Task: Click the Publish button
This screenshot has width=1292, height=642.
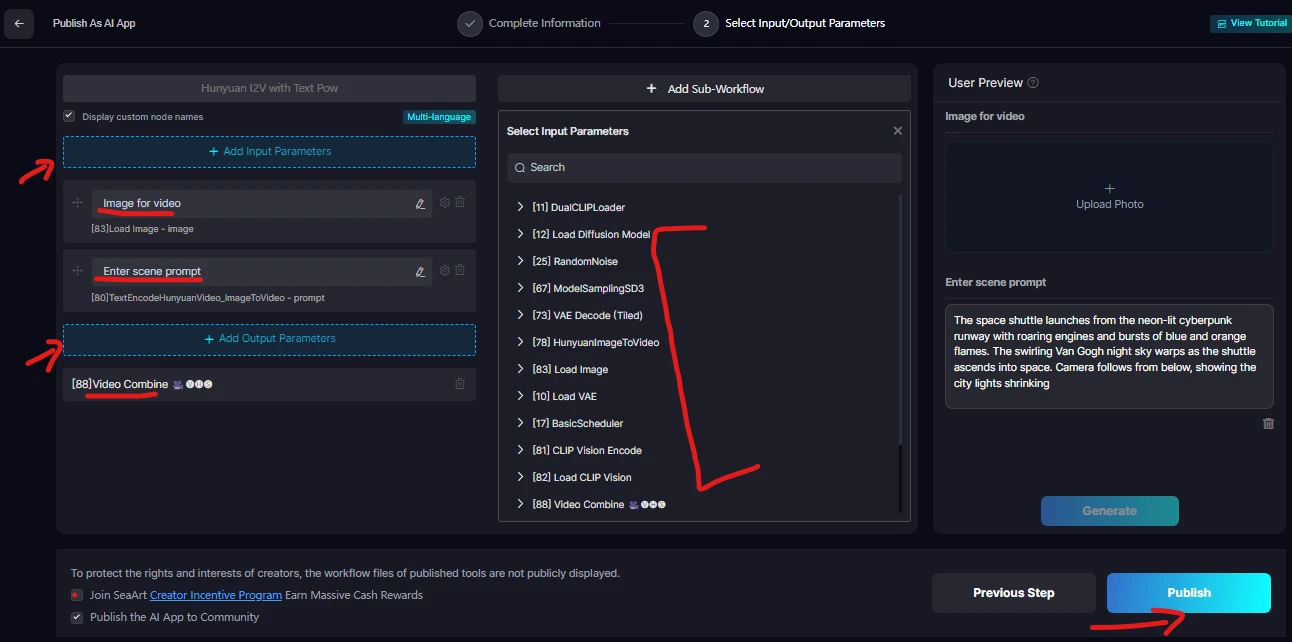Action: [1188, 593]
